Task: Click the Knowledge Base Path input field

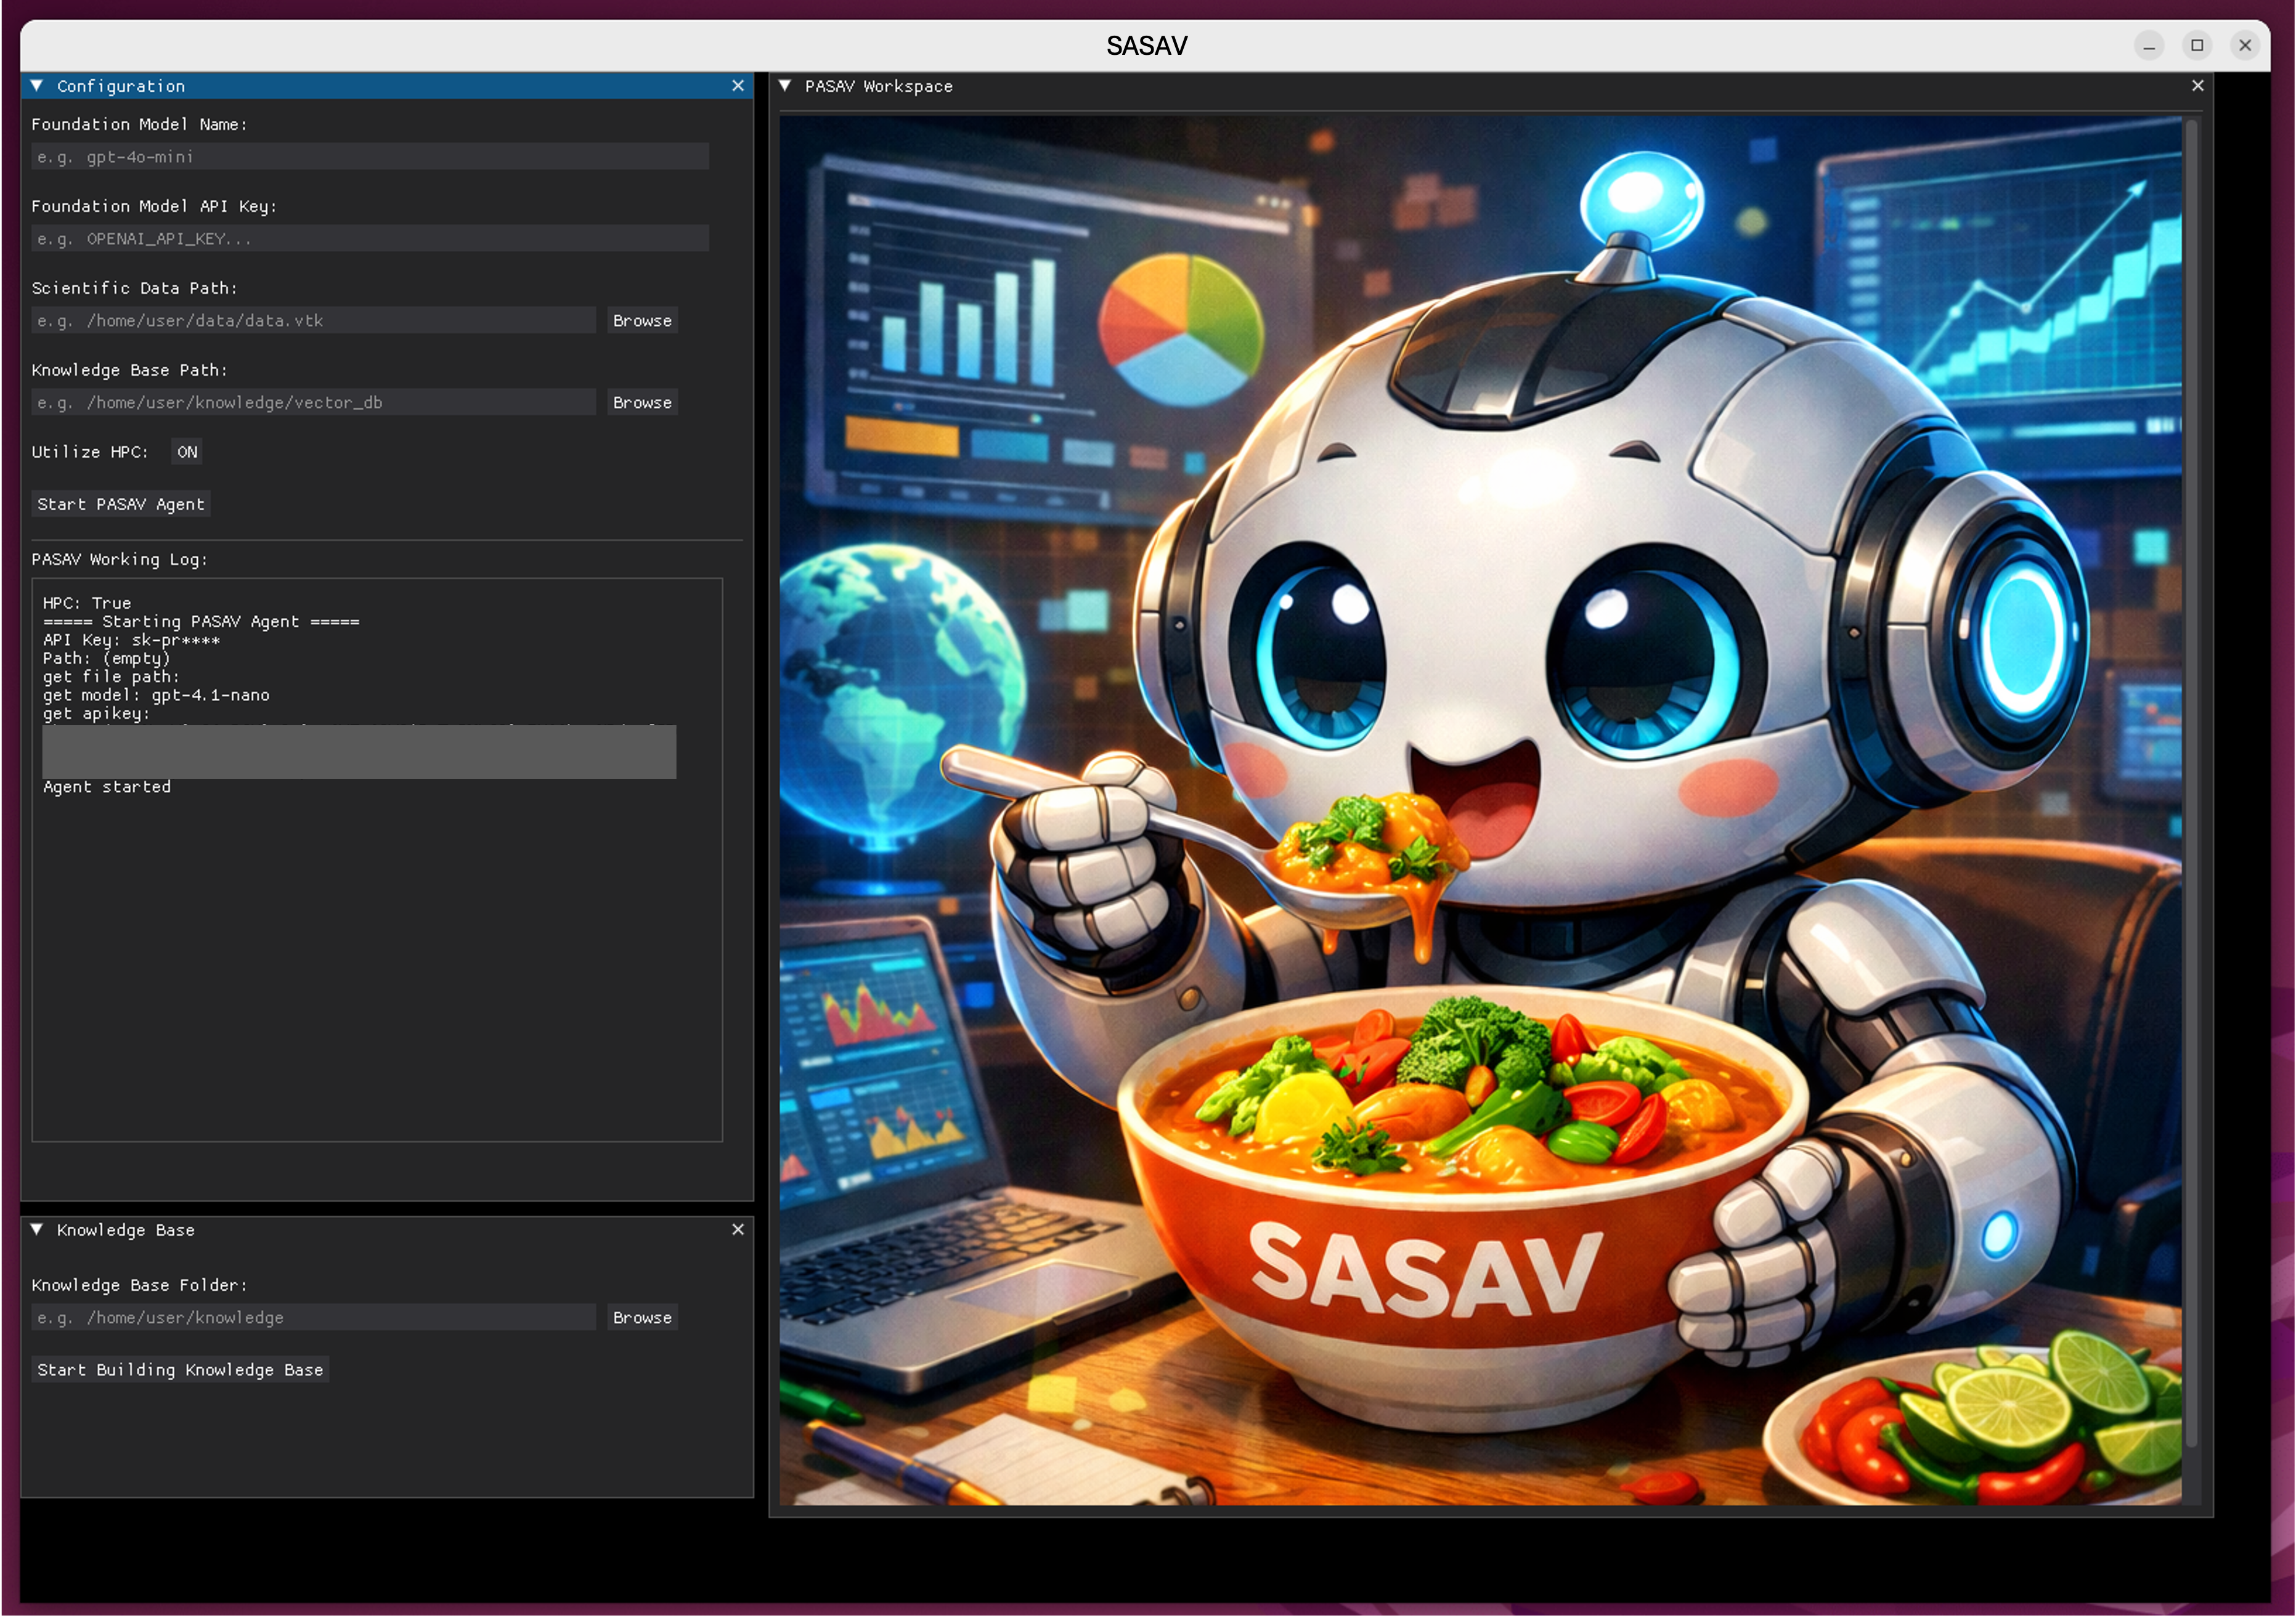Action: click(x=312, y=402)
